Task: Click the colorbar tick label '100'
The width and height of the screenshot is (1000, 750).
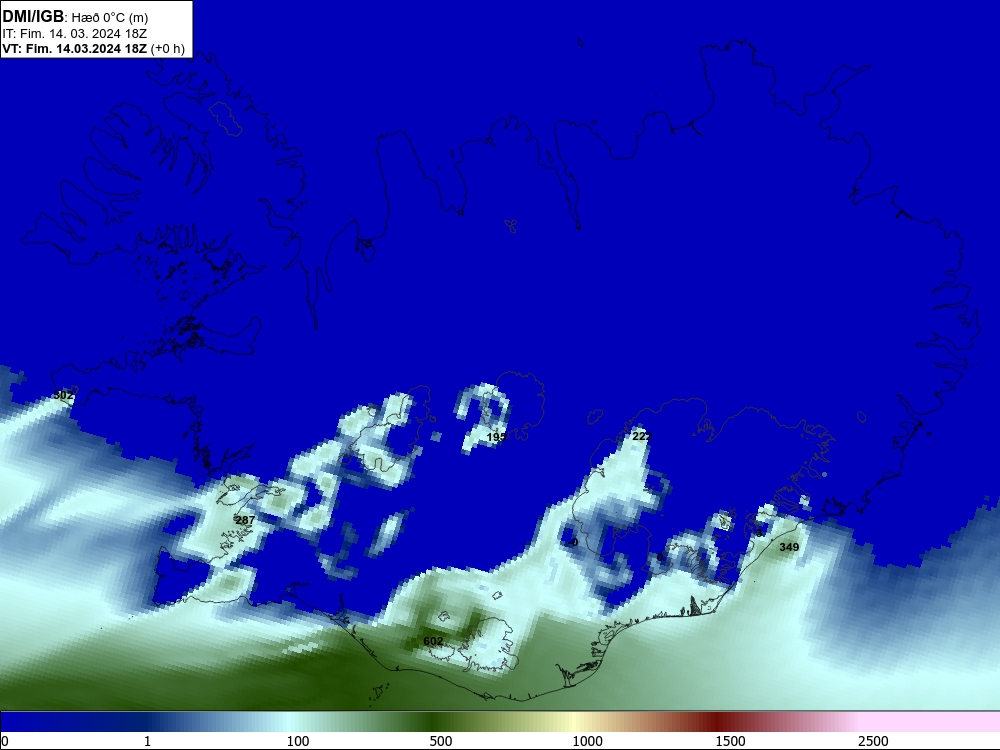Action: pos(298,741)
